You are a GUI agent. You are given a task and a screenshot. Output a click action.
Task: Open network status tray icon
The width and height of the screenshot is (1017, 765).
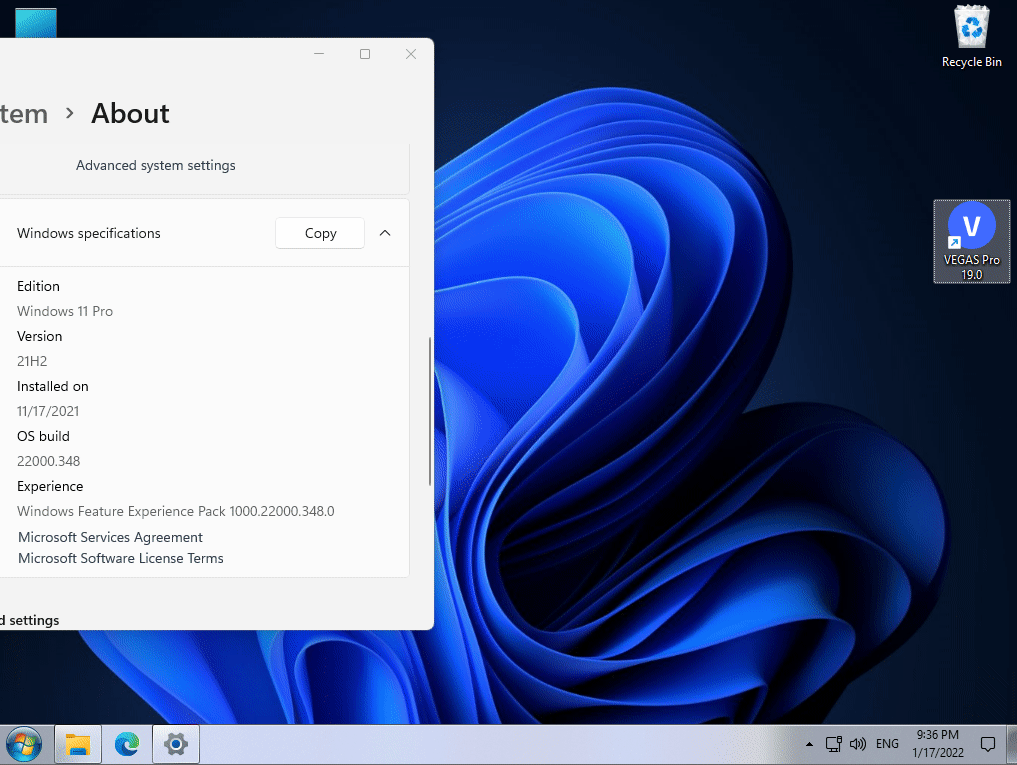coord(833,744)
